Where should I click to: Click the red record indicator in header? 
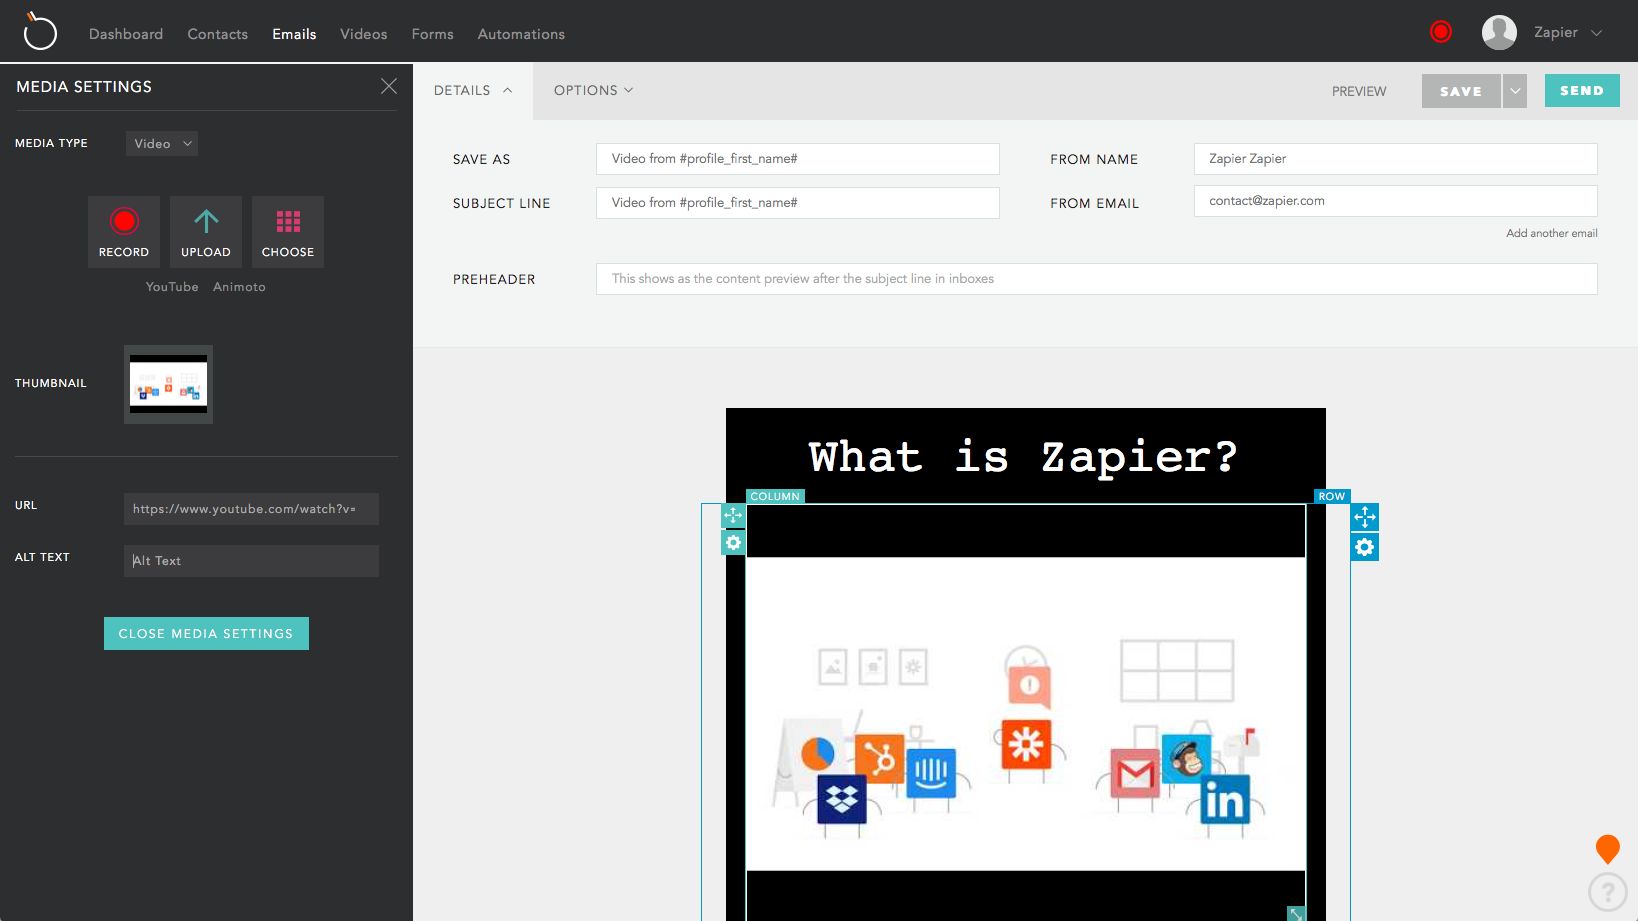[x=1440, y=32]
